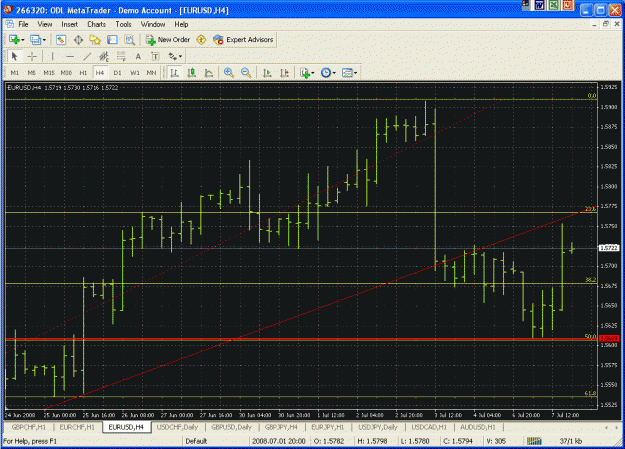Toggle the Auto Scroll icon
This screenshot has height=449, width=625.
click(x=267, y=73)
